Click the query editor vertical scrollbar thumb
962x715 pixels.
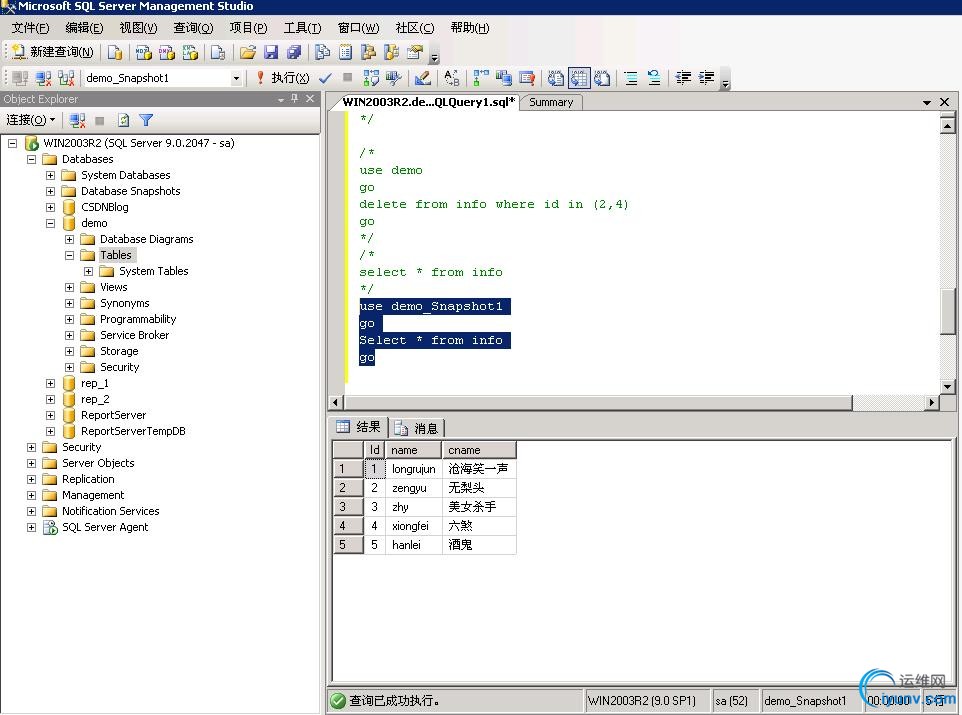tap(947, 312)
